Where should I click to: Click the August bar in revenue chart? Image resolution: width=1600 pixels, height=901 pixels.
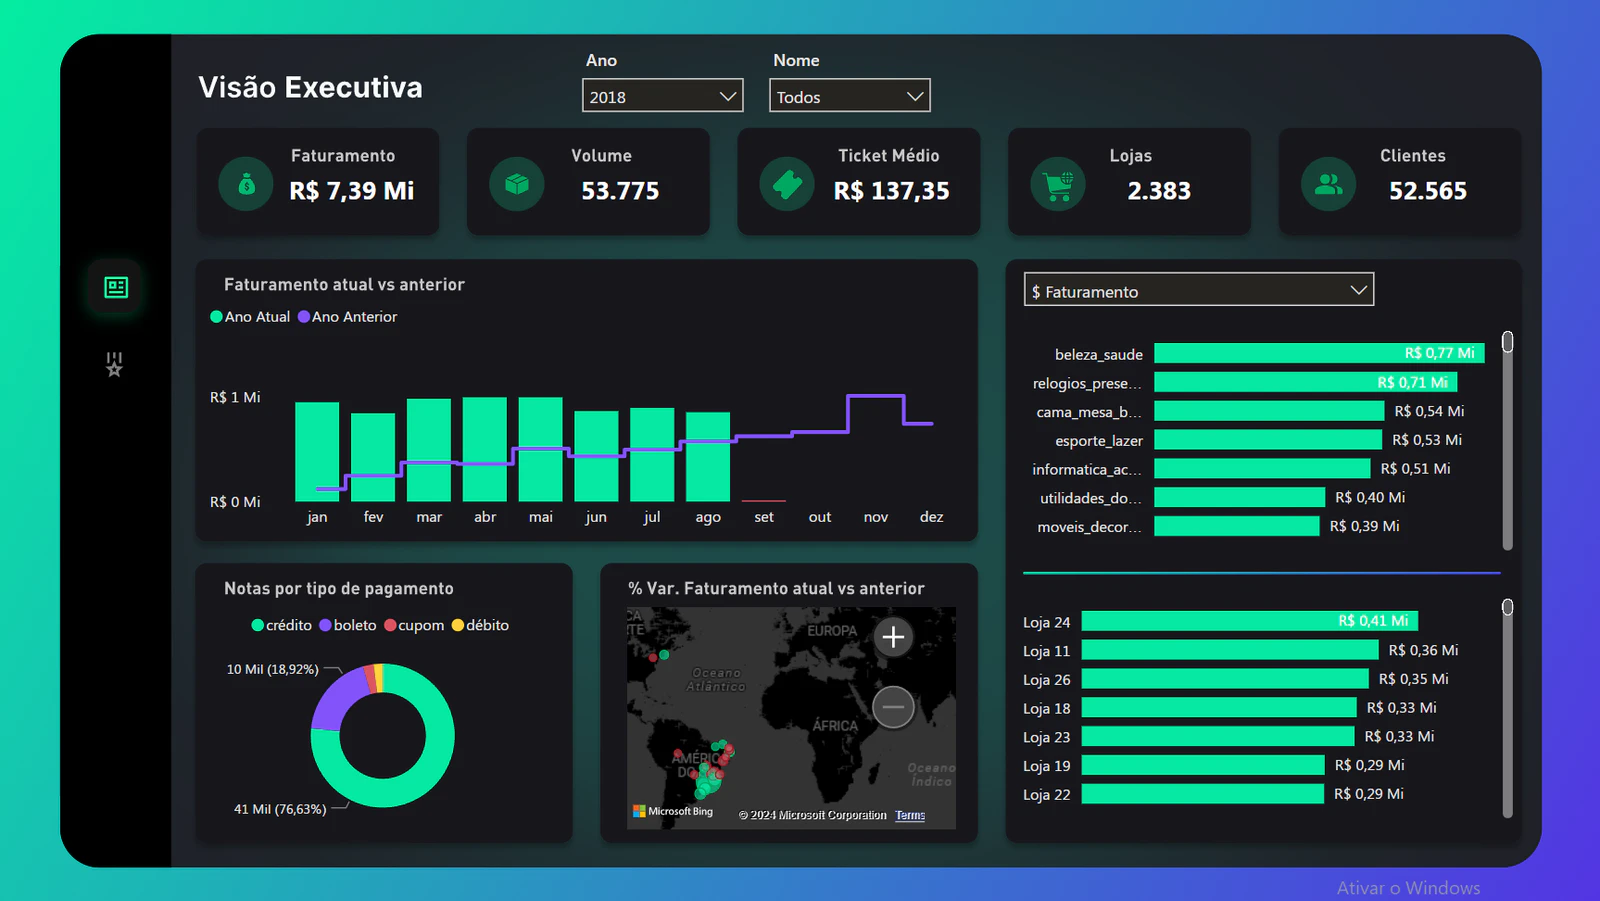click(708, 457)
